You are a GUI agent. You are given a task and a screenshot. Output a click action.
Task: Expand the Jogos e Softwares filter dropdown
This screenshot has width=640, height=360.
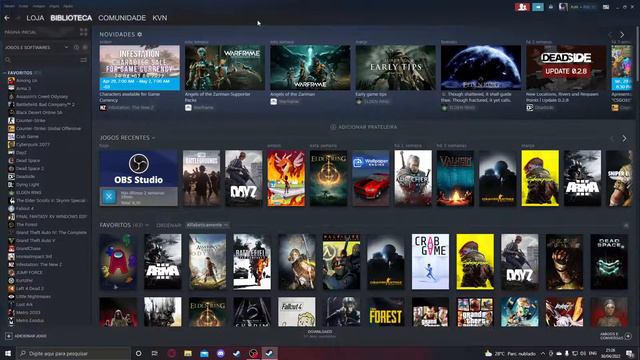(66, 47)
